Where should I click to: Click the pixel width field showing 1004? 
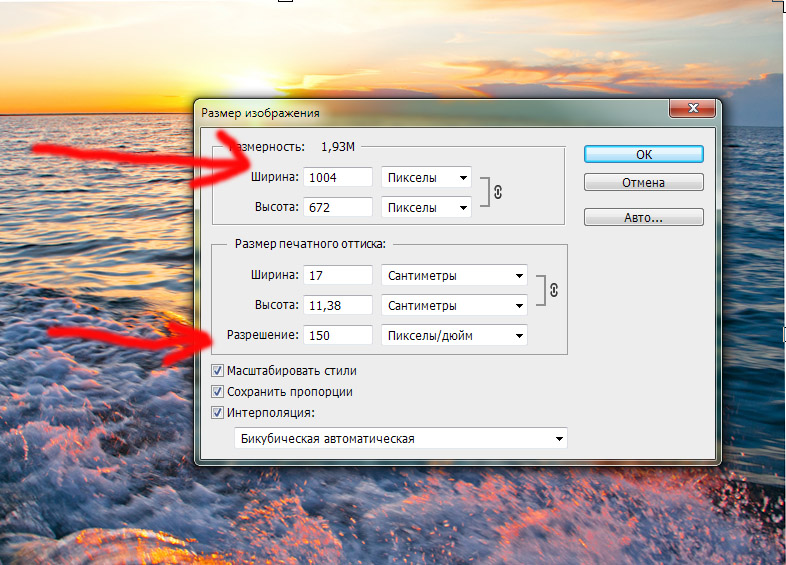click(338, 178)
